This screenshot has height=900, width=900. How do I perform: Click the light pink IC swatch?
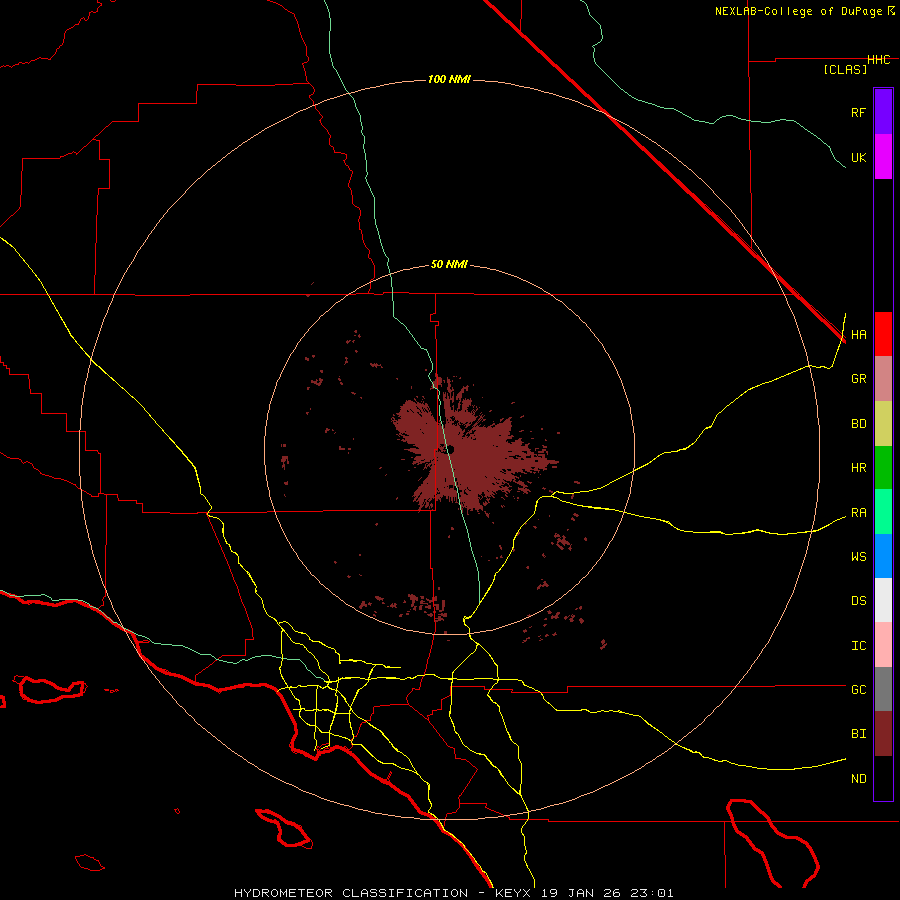click(883, 645)
